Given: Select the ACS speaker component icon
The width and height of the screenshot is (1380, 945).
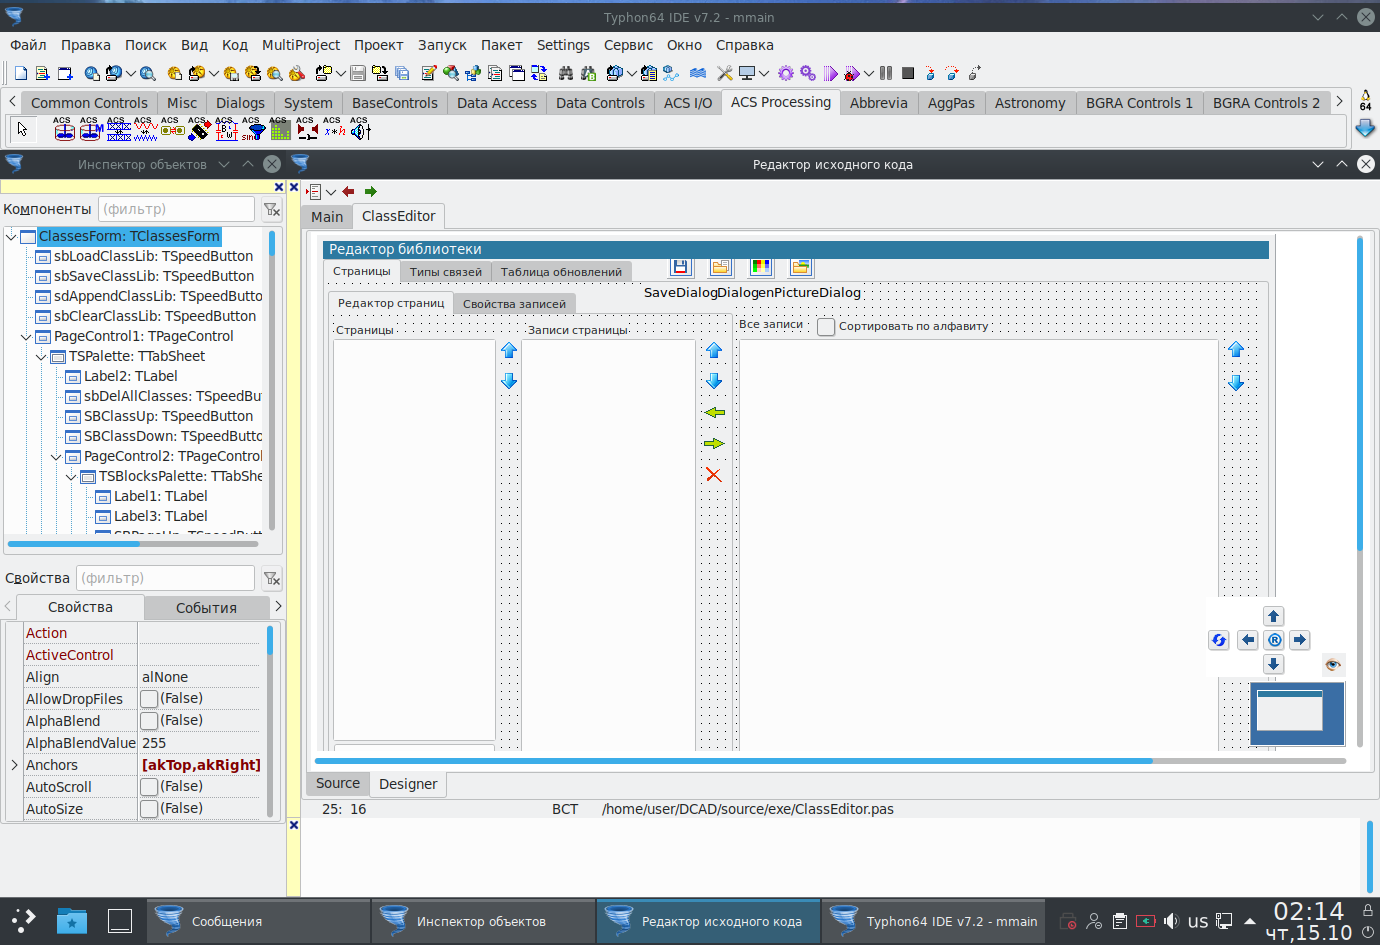Looking at the screenshot, I should click(360, 130).
